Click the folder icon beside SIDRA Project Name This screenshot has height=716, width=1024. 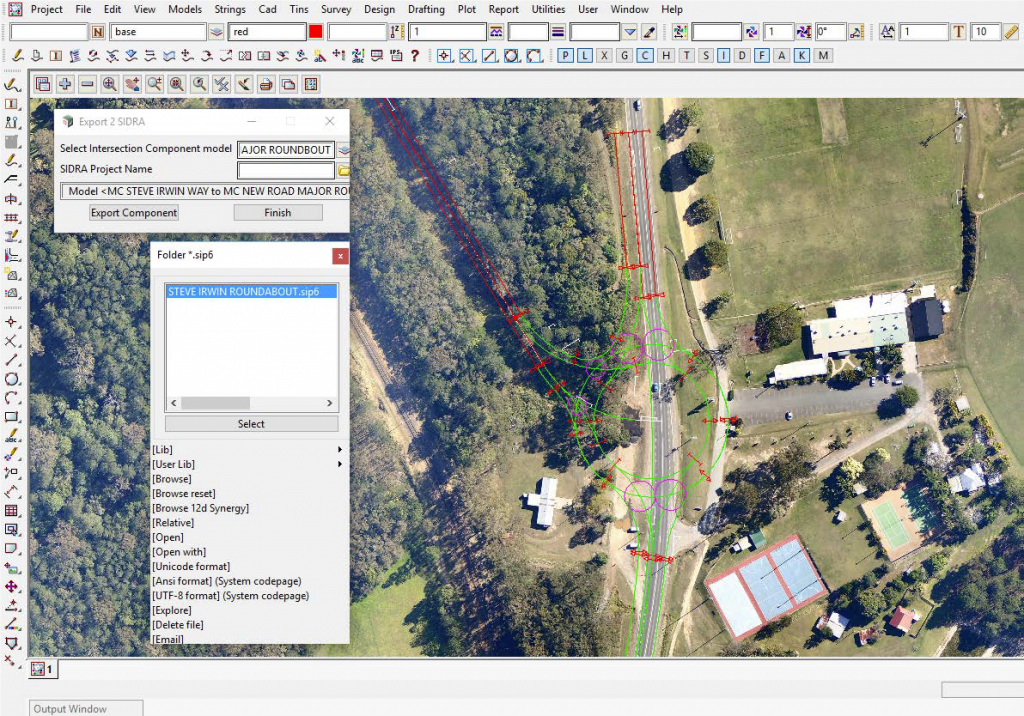(x=343, y=170)
